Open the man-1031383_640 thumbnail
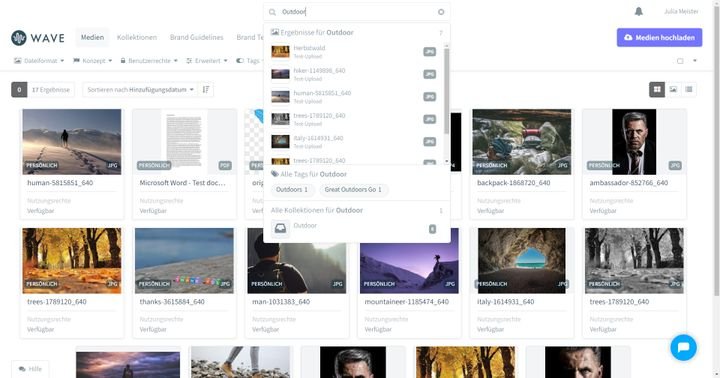The width and height of the screenshot is (720, 378). point(297,260)
